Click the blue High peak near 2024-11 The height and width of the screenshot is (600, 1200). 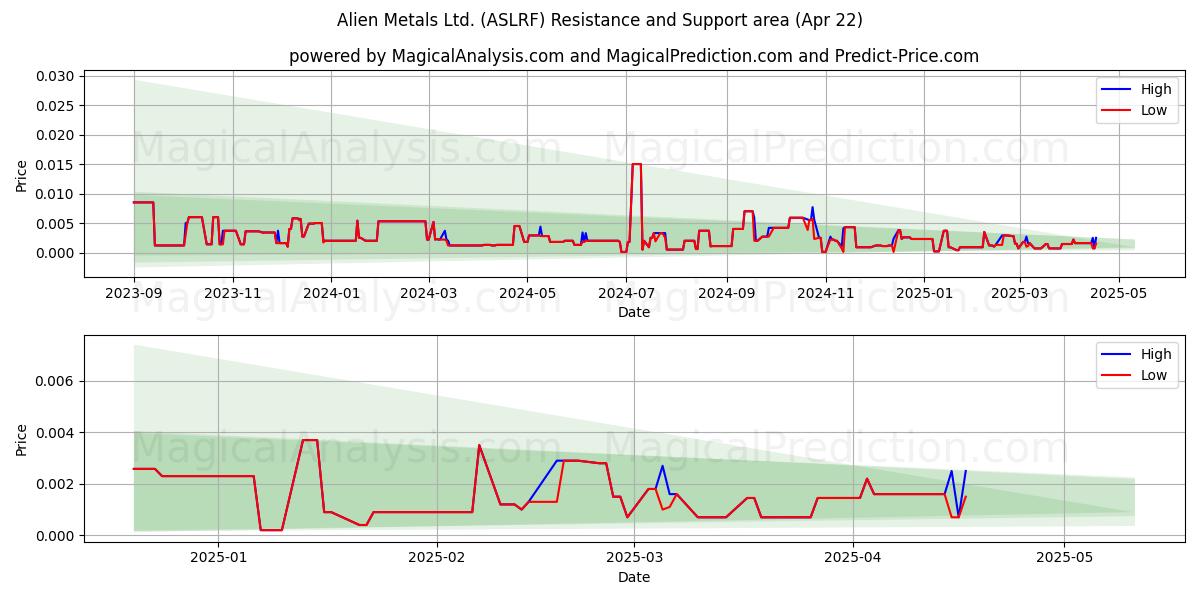[812, 208]
